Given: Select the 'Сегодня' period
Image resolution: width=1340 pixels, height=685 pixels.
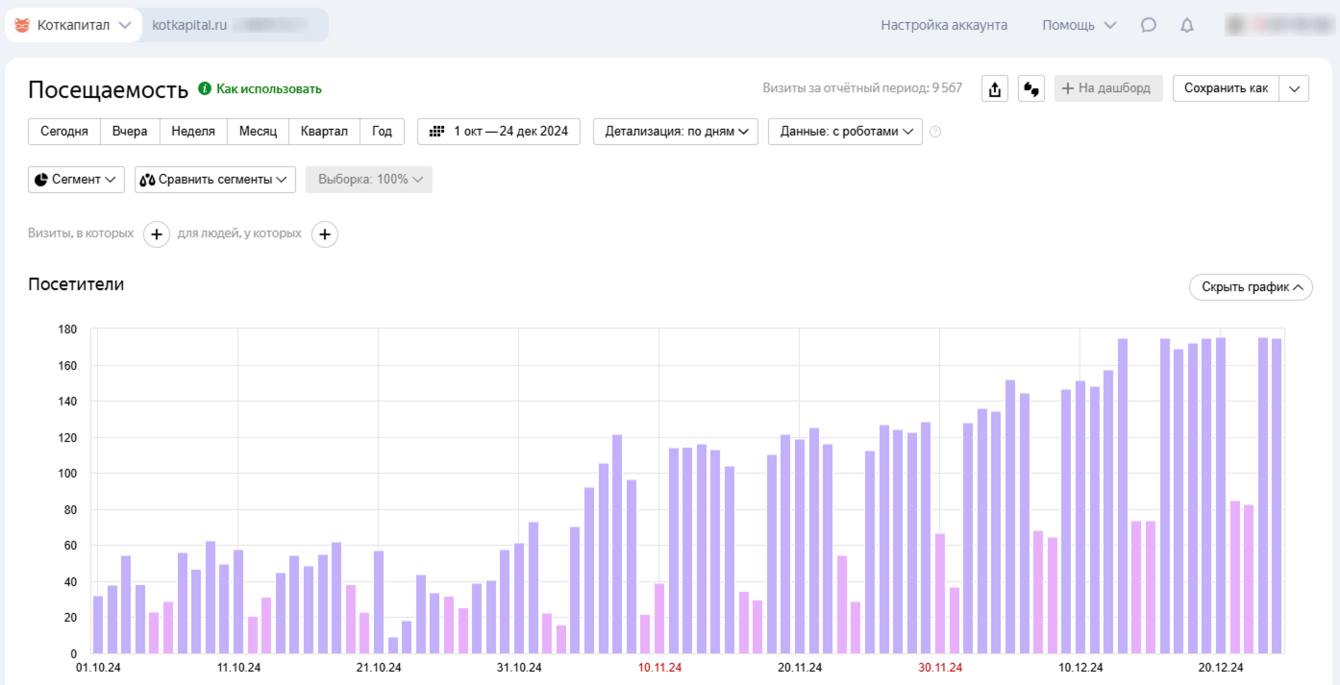Looking at the screenshot, I should pyautogui.click(x=64, y=131).
